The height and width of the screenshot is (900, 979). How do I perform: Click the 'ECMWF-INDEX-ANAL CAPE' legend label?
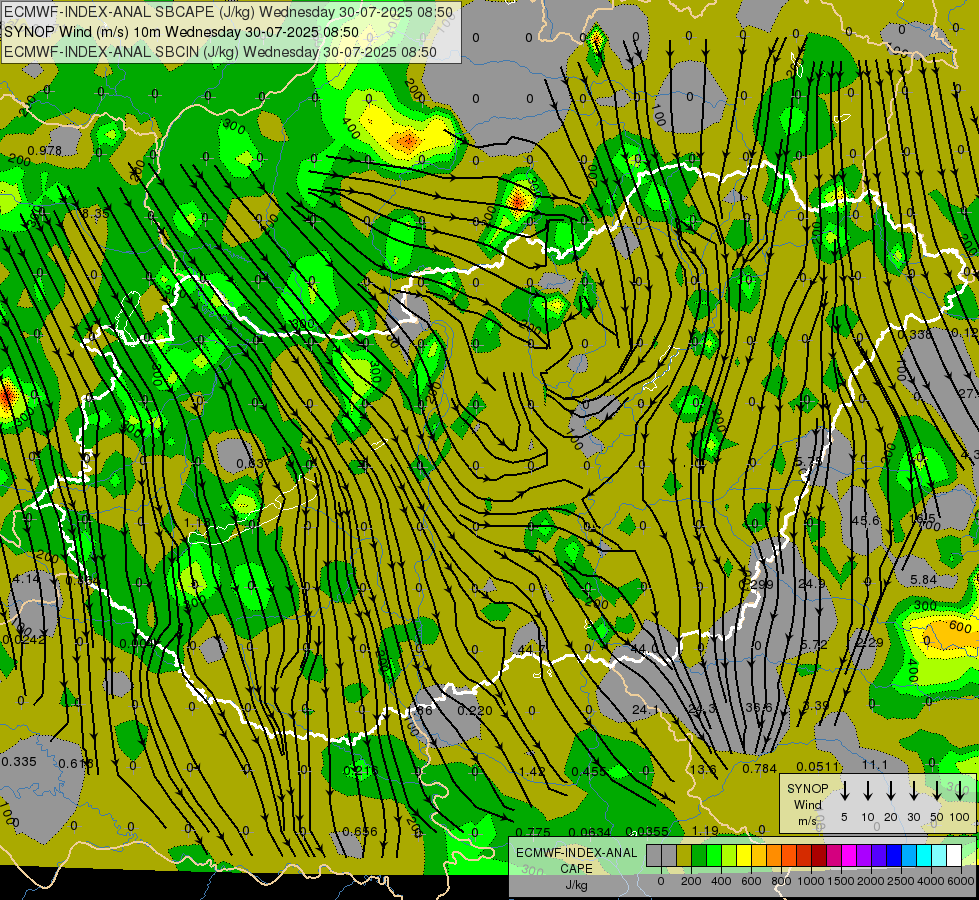pos(576,861)
